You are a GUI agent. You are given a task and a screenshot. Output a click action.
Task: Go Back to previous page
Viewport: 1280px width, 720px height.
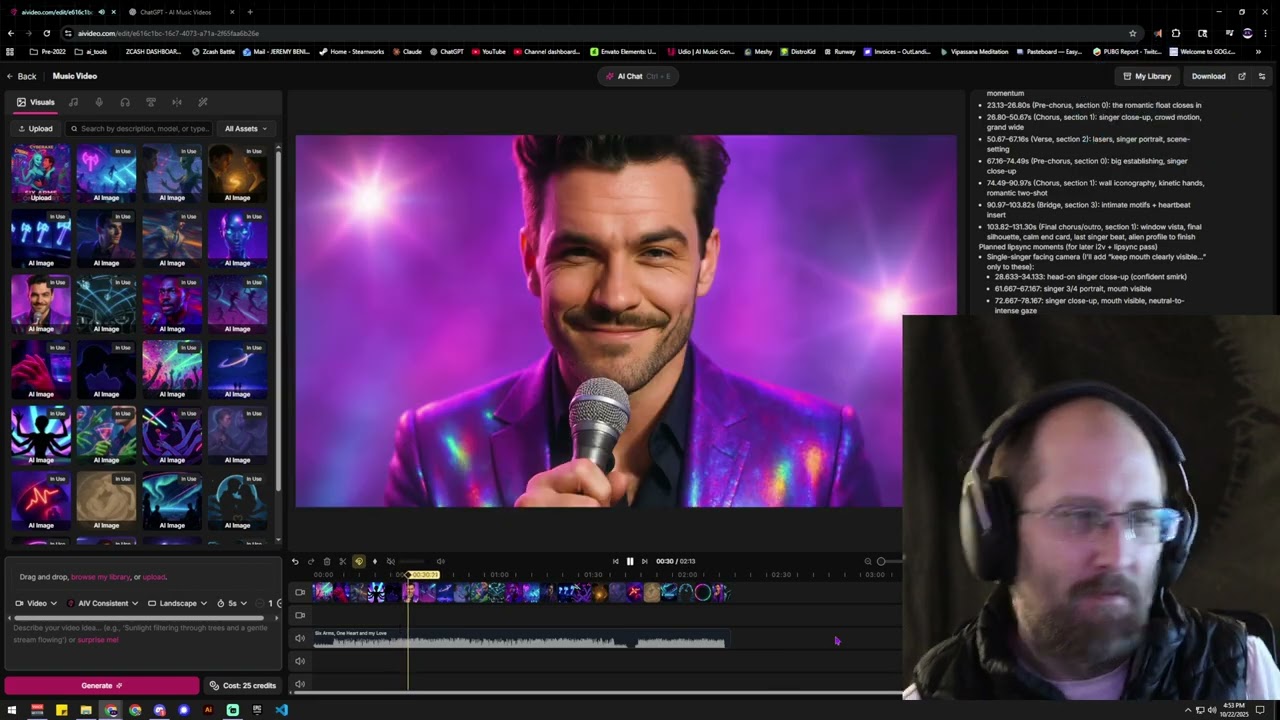point(21,76)
